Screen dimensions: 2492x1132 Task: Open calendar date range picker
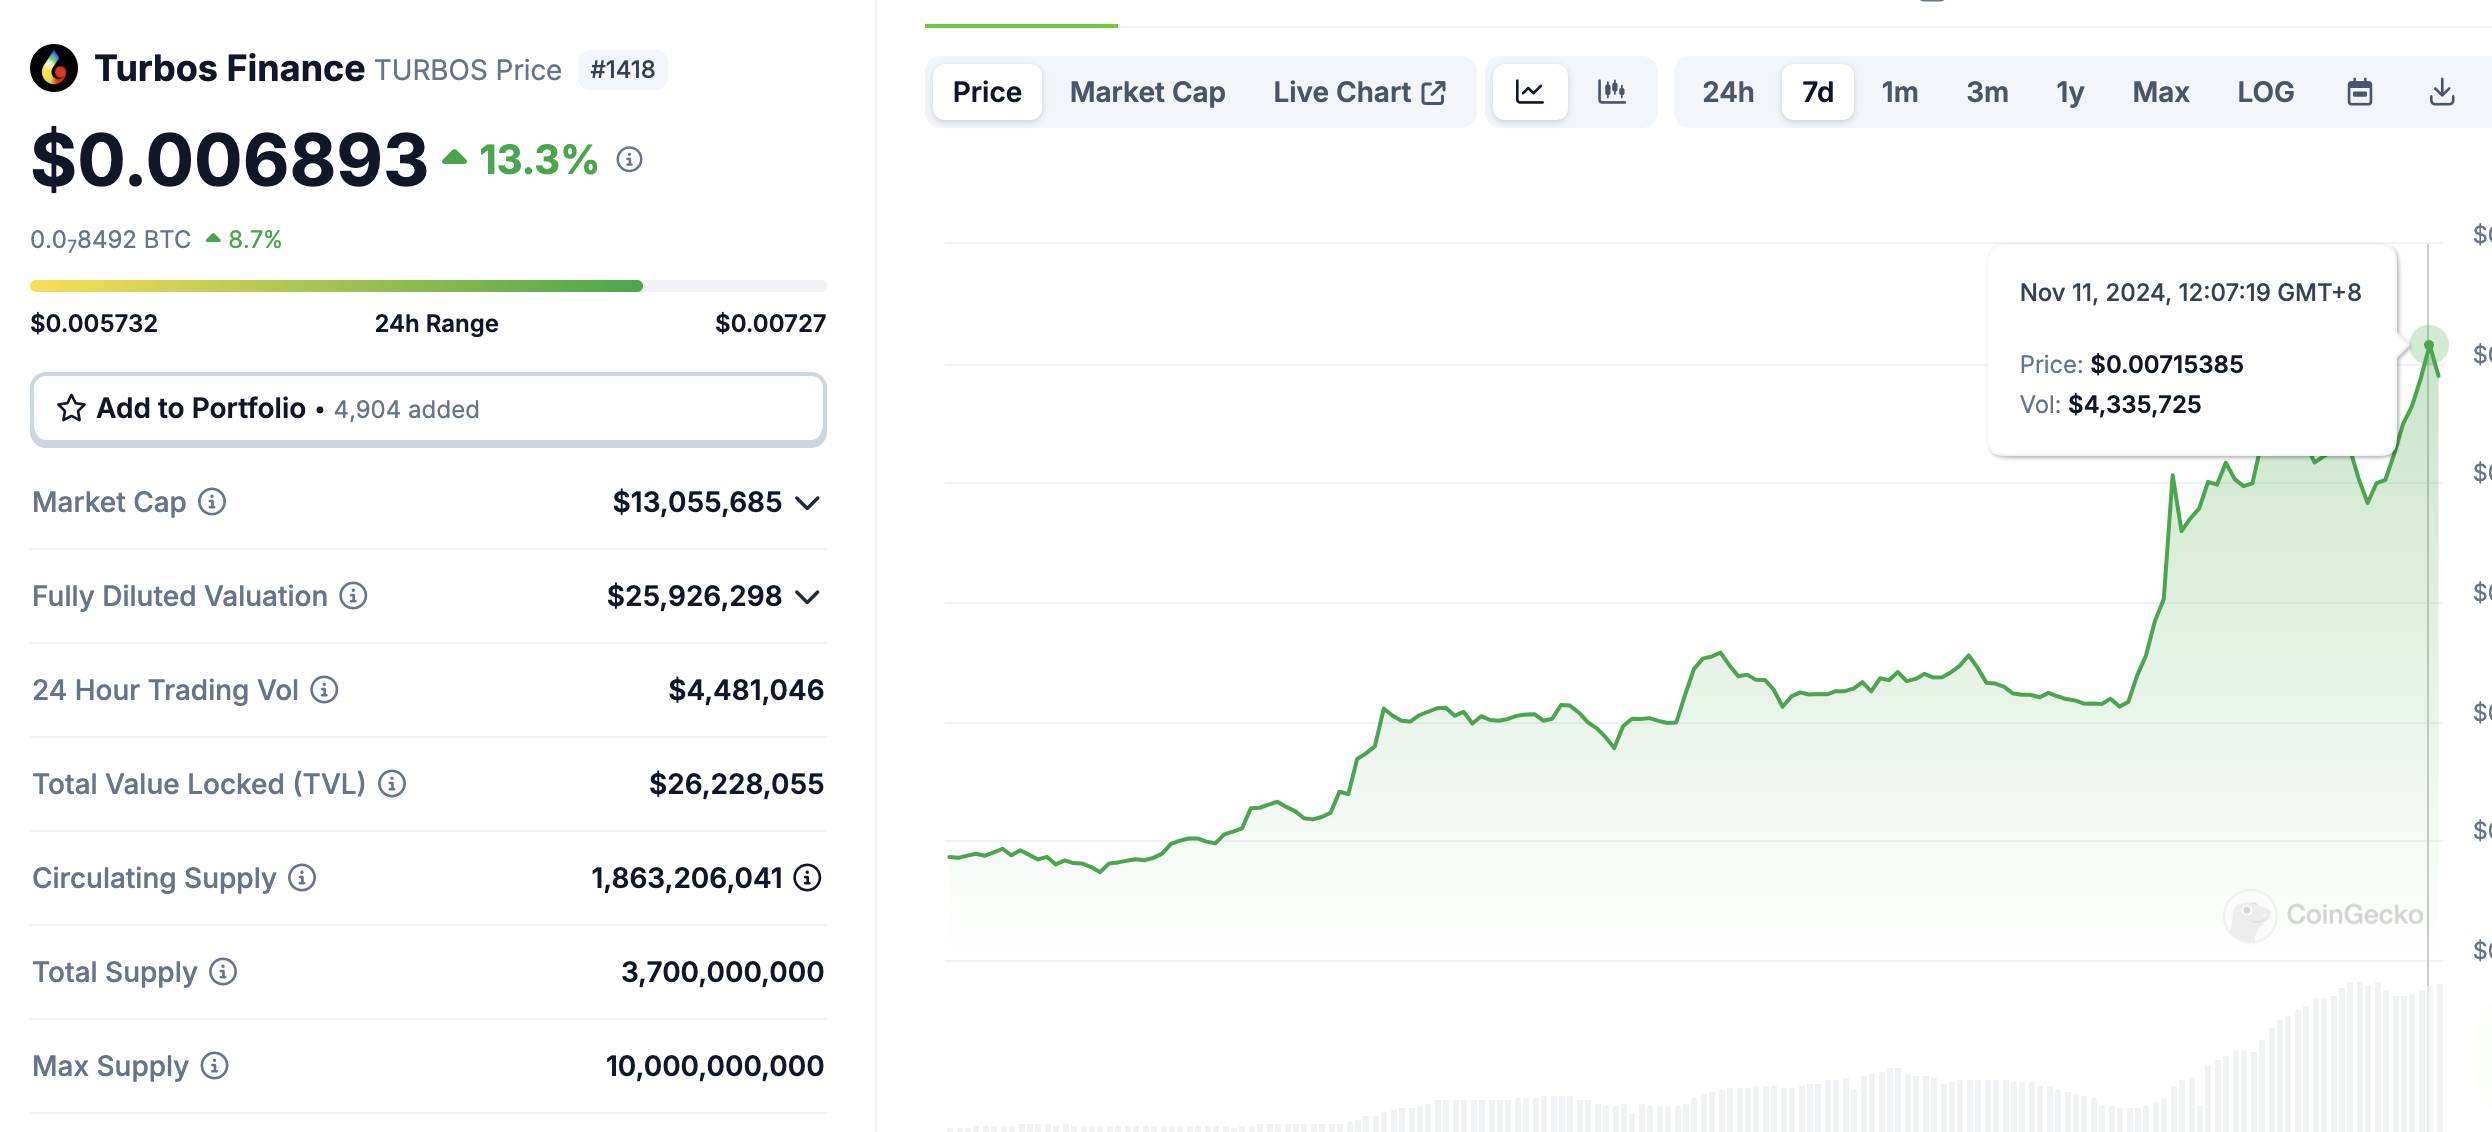pos(2360,92)
